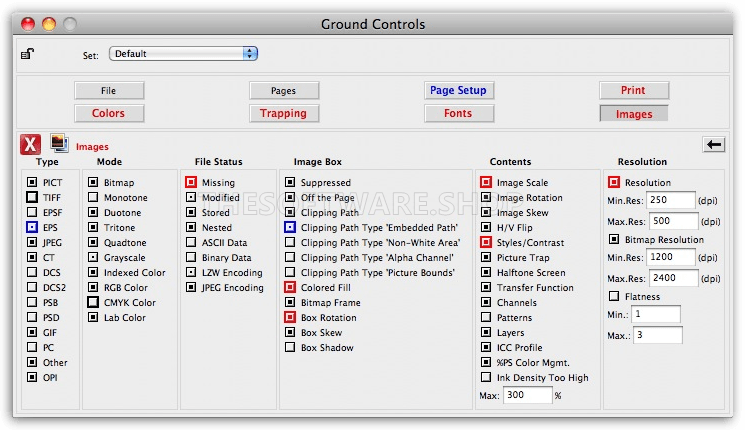Toggle the Lab Color checkbox
This screenshot has width=745, height=430.
click(x=93, y=317)
